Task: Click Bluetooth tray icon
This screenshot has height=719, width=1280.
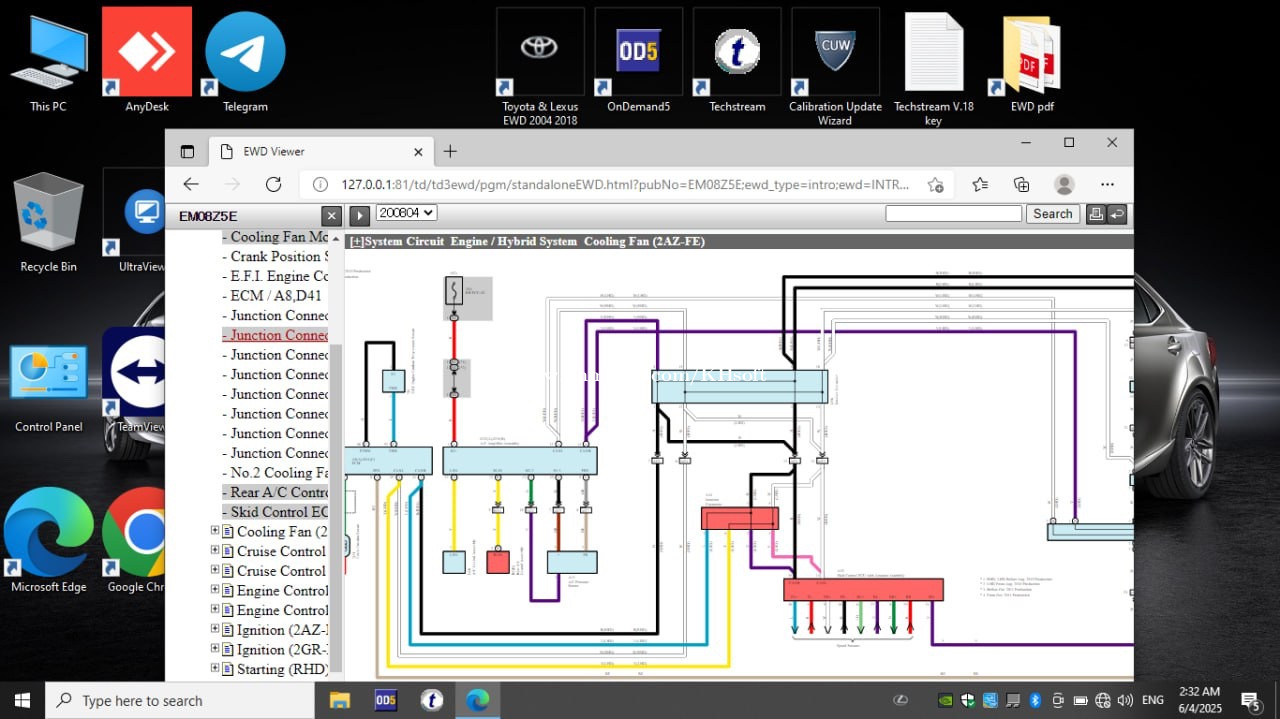Action: click(x=1036, y=700)
